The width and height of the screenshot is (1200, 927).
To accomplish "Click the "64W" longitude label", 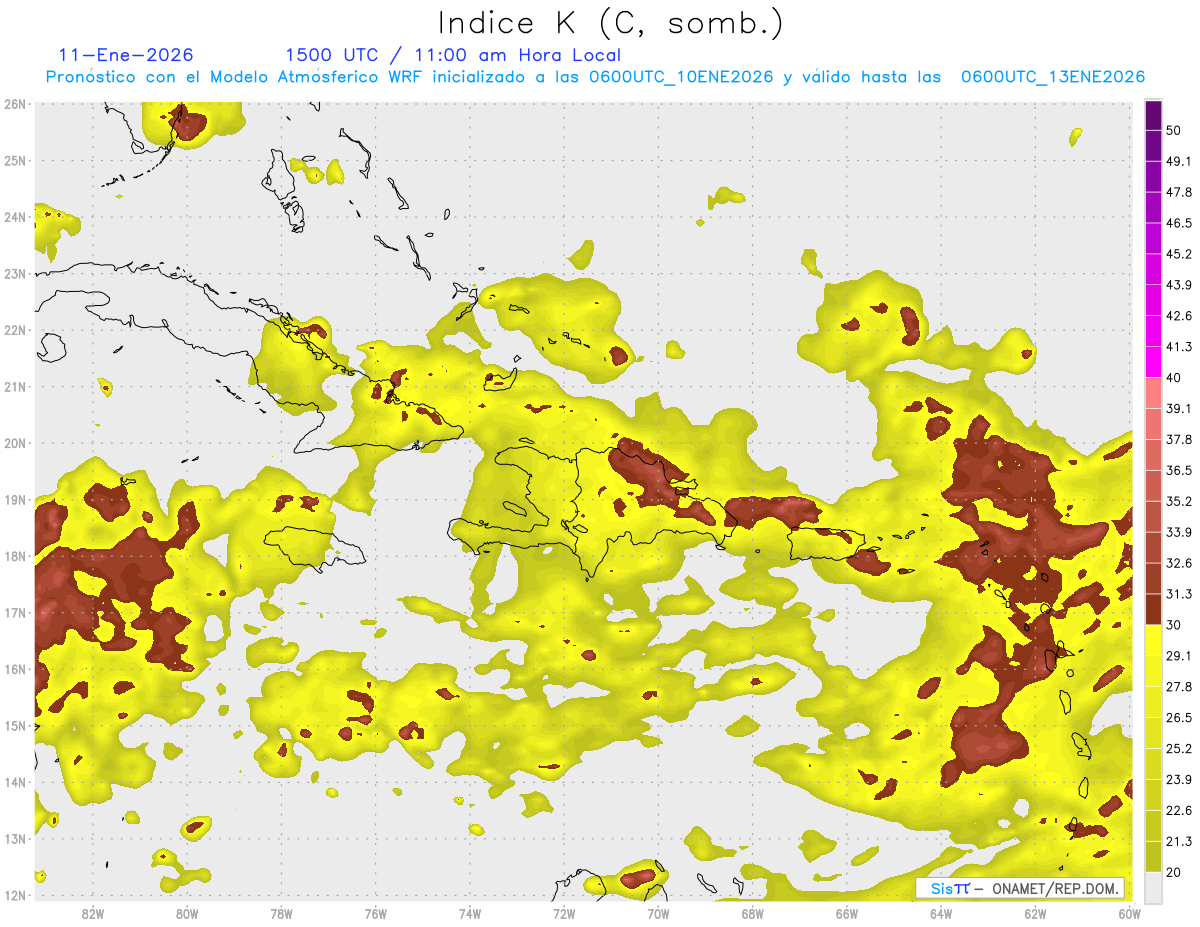I will pyautogui.click(x=940, y=913).
